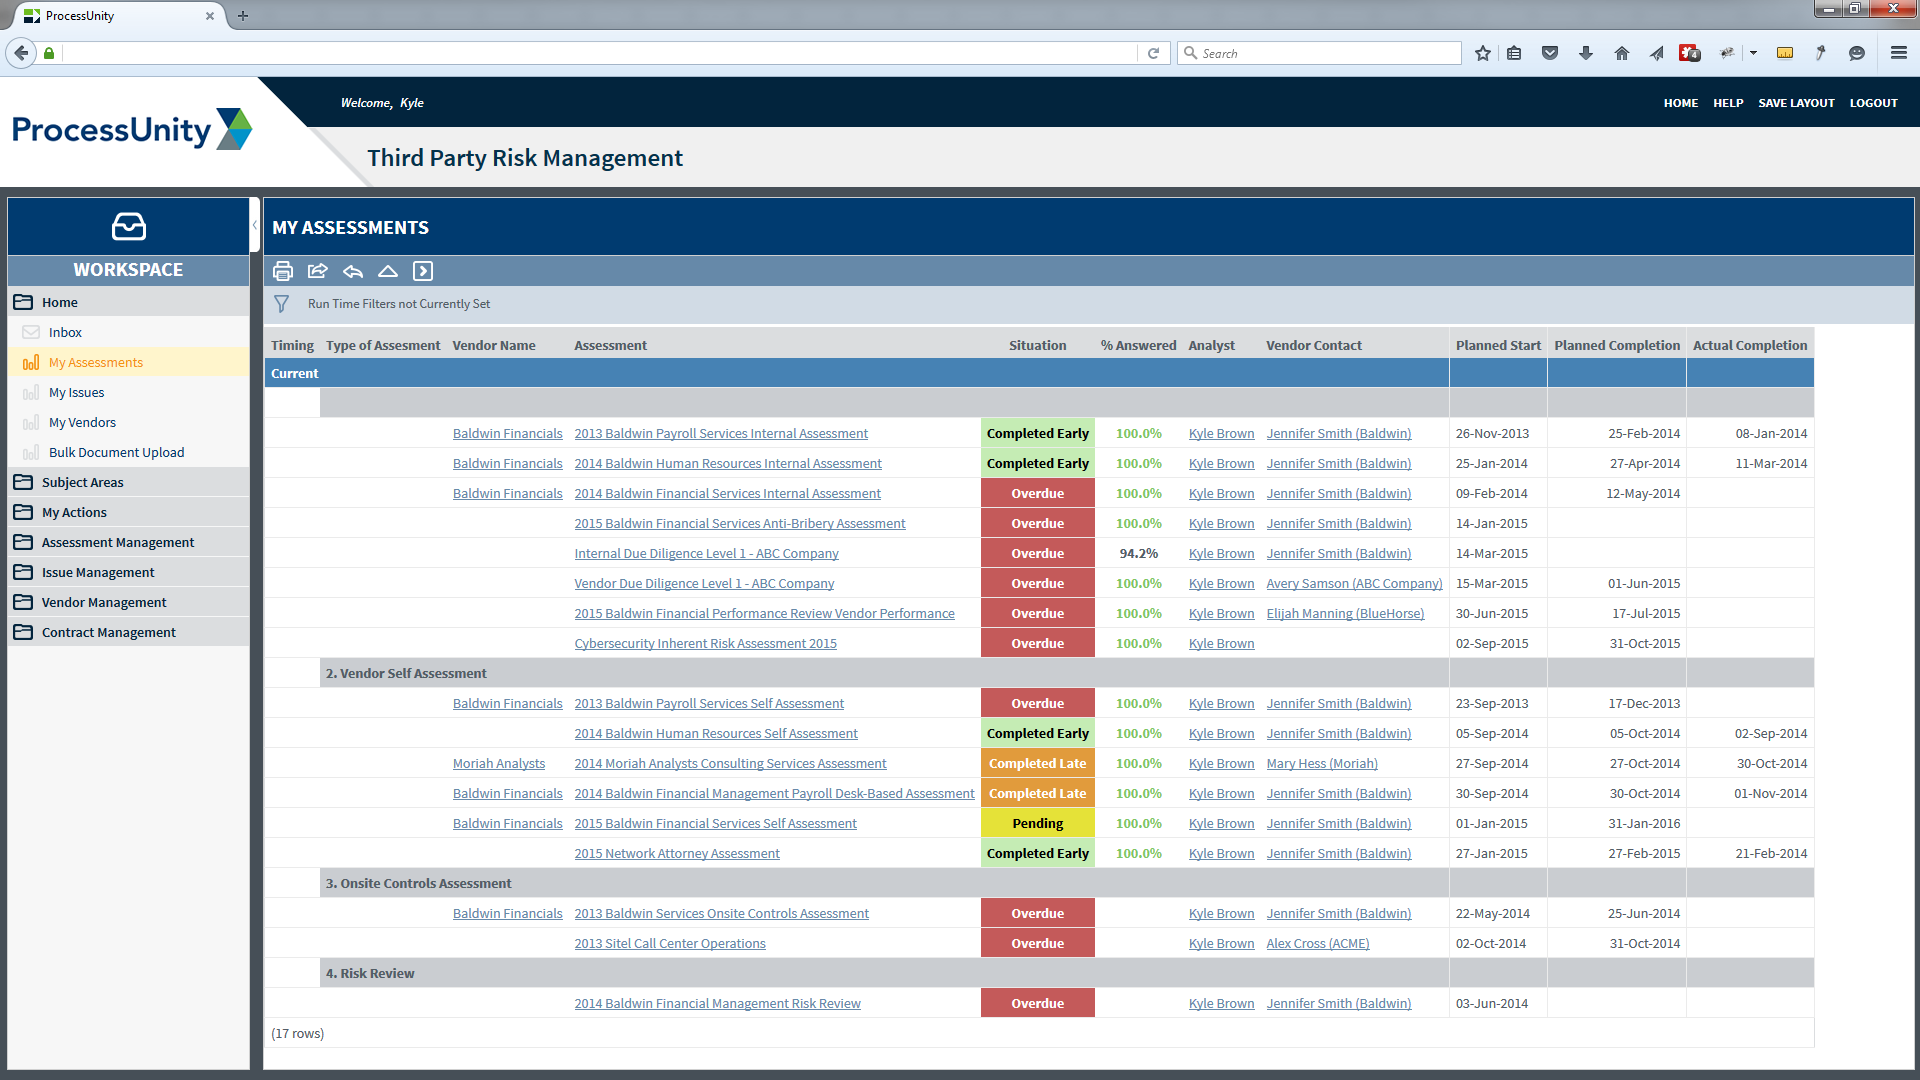Click LOGOUT in top navigation
The width and height of the screenshot is (1920, 1080).
click(x=1873, y=103)
